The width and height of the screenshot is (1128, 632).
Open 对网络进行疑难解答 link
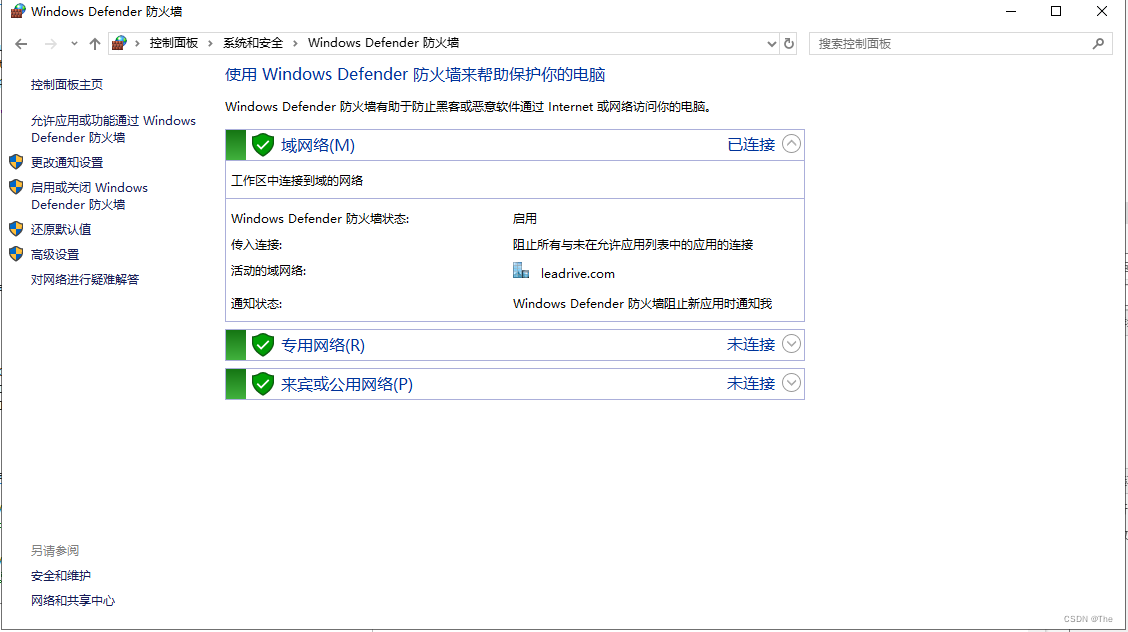[x=85, y=280]
